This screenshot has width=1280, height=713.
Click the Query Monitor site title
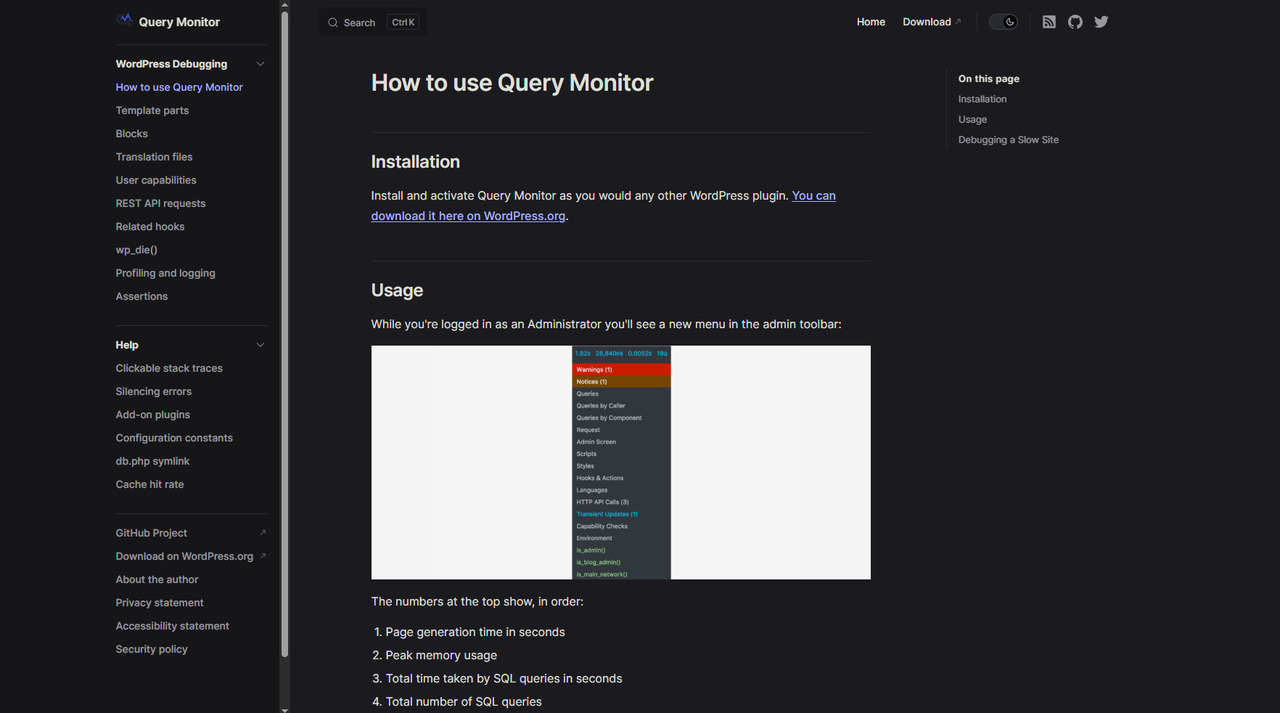tap(179, 22)
